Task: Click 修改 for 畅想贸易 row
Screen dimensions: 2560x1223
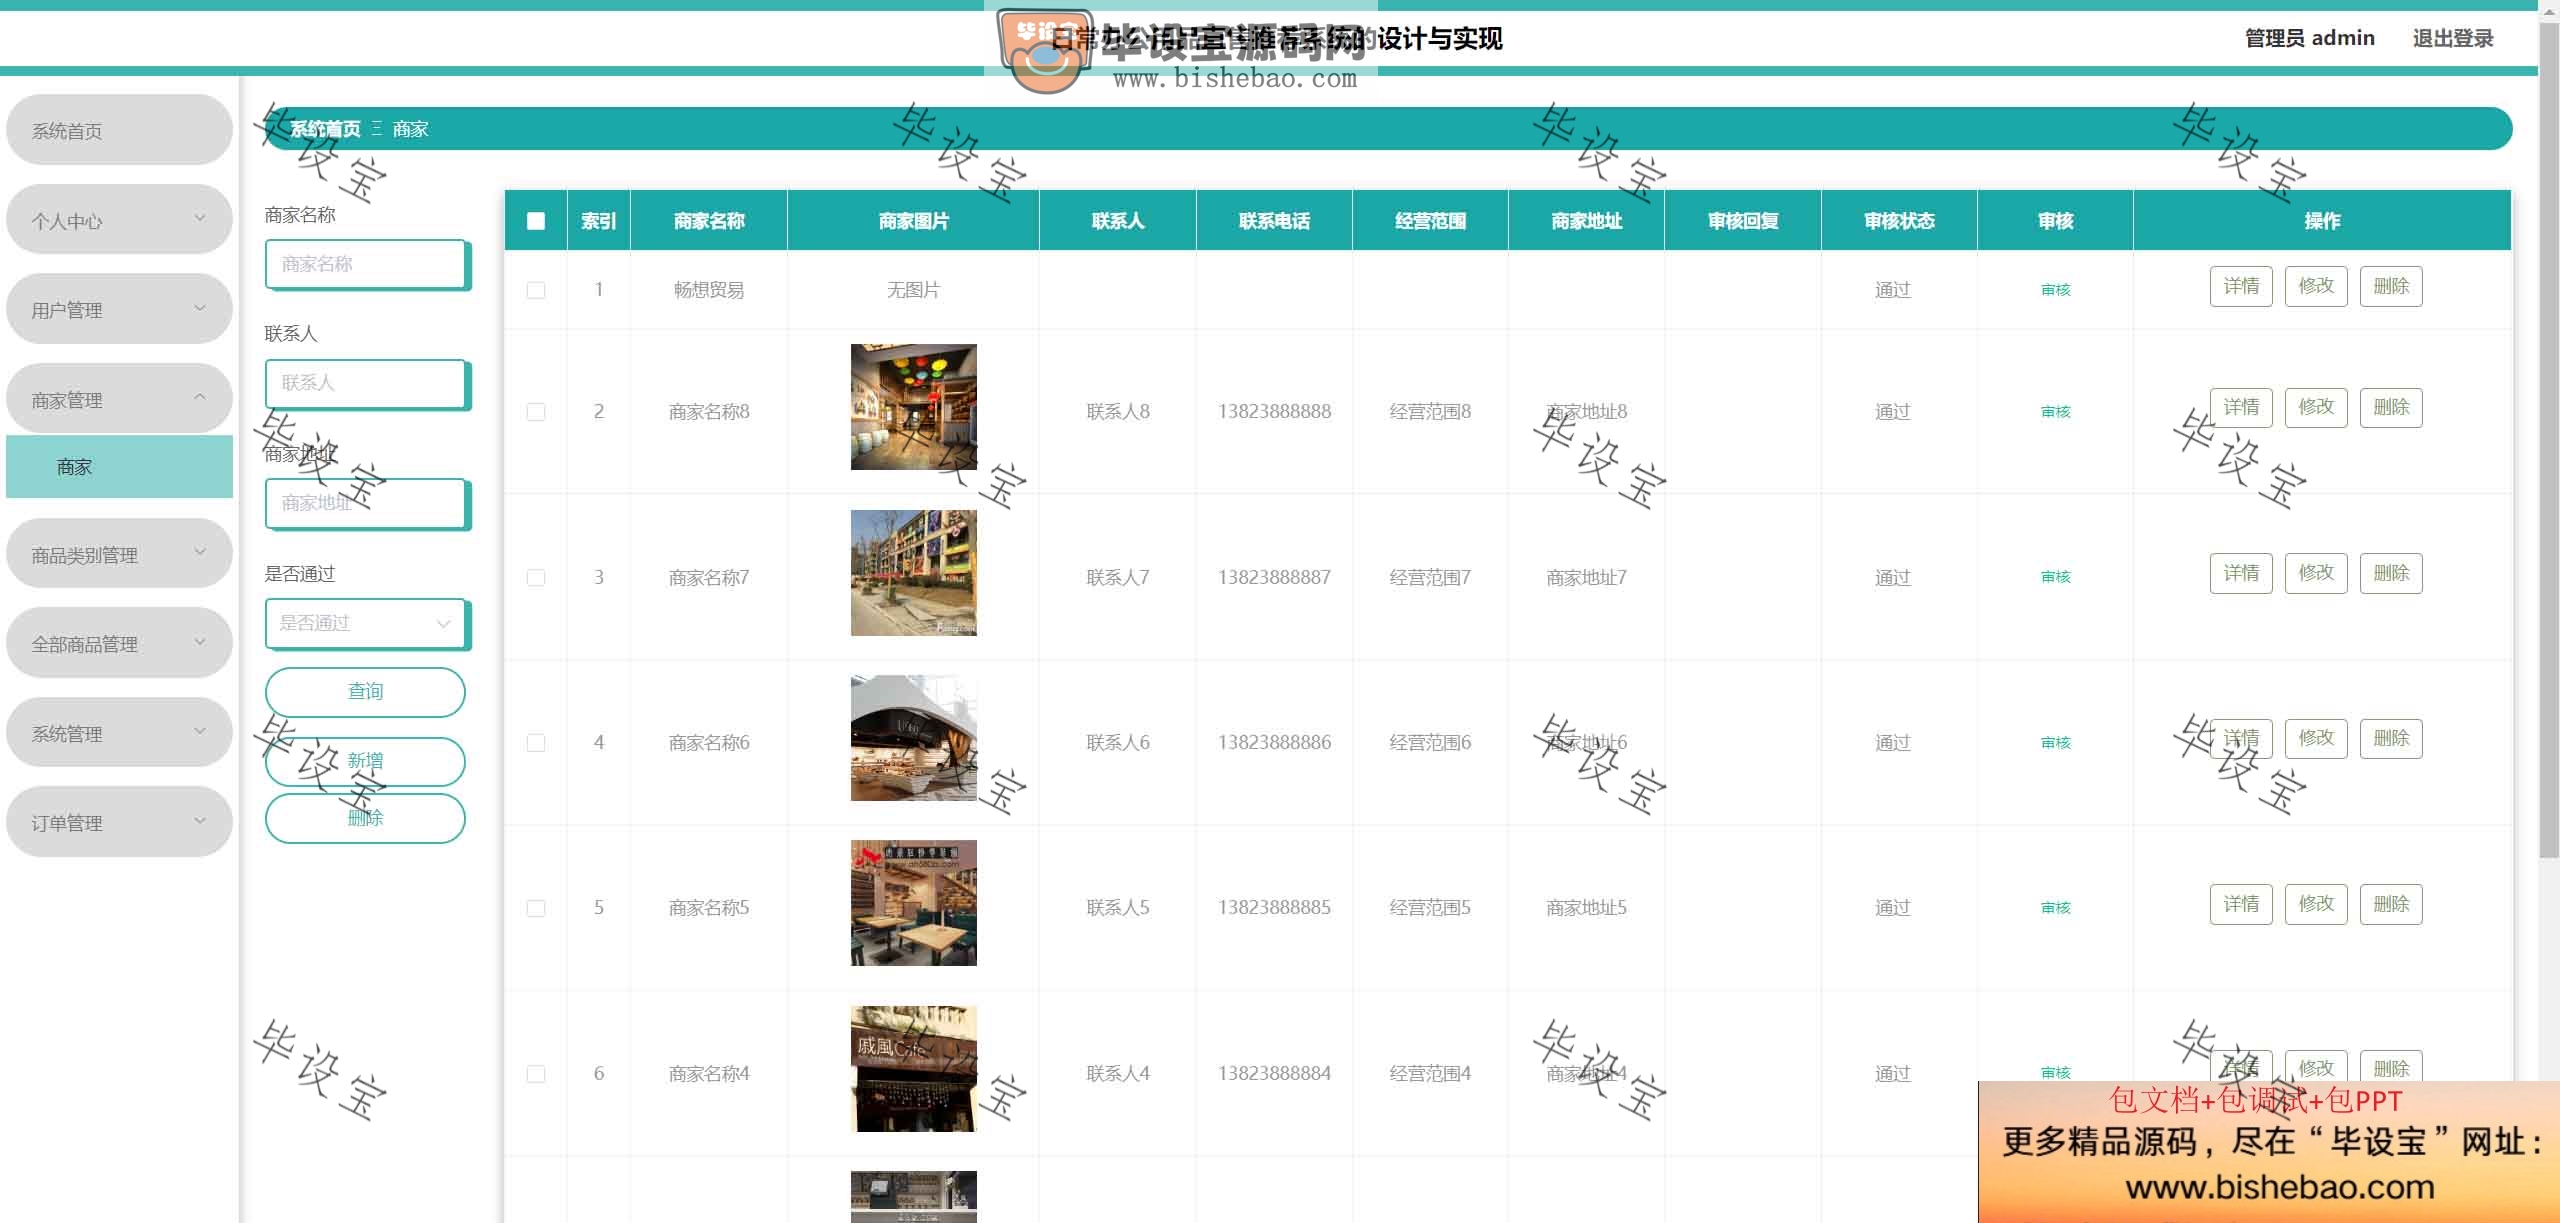Action: pyautogui.click(x=2316, y=286)
